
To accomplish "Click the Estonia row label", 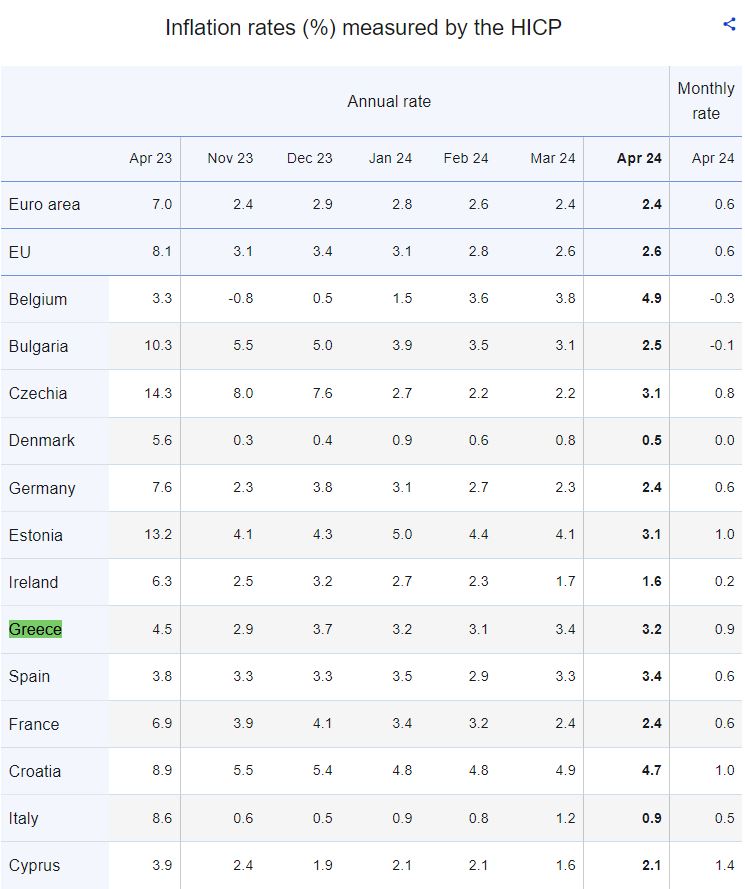I will [36, 535].
